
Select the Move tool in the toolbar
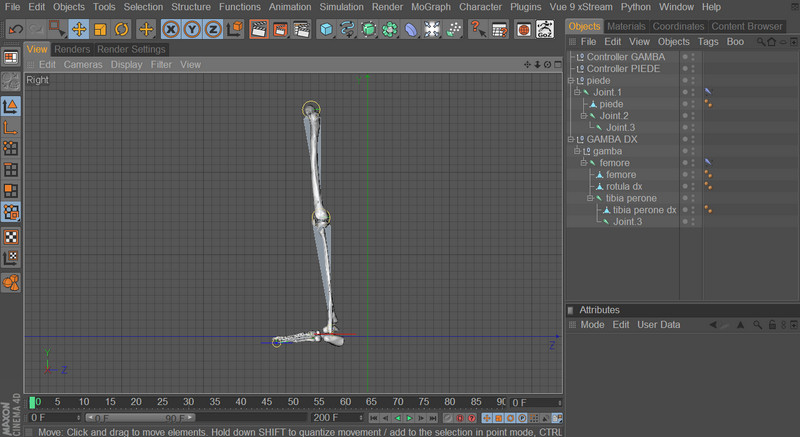79,29
